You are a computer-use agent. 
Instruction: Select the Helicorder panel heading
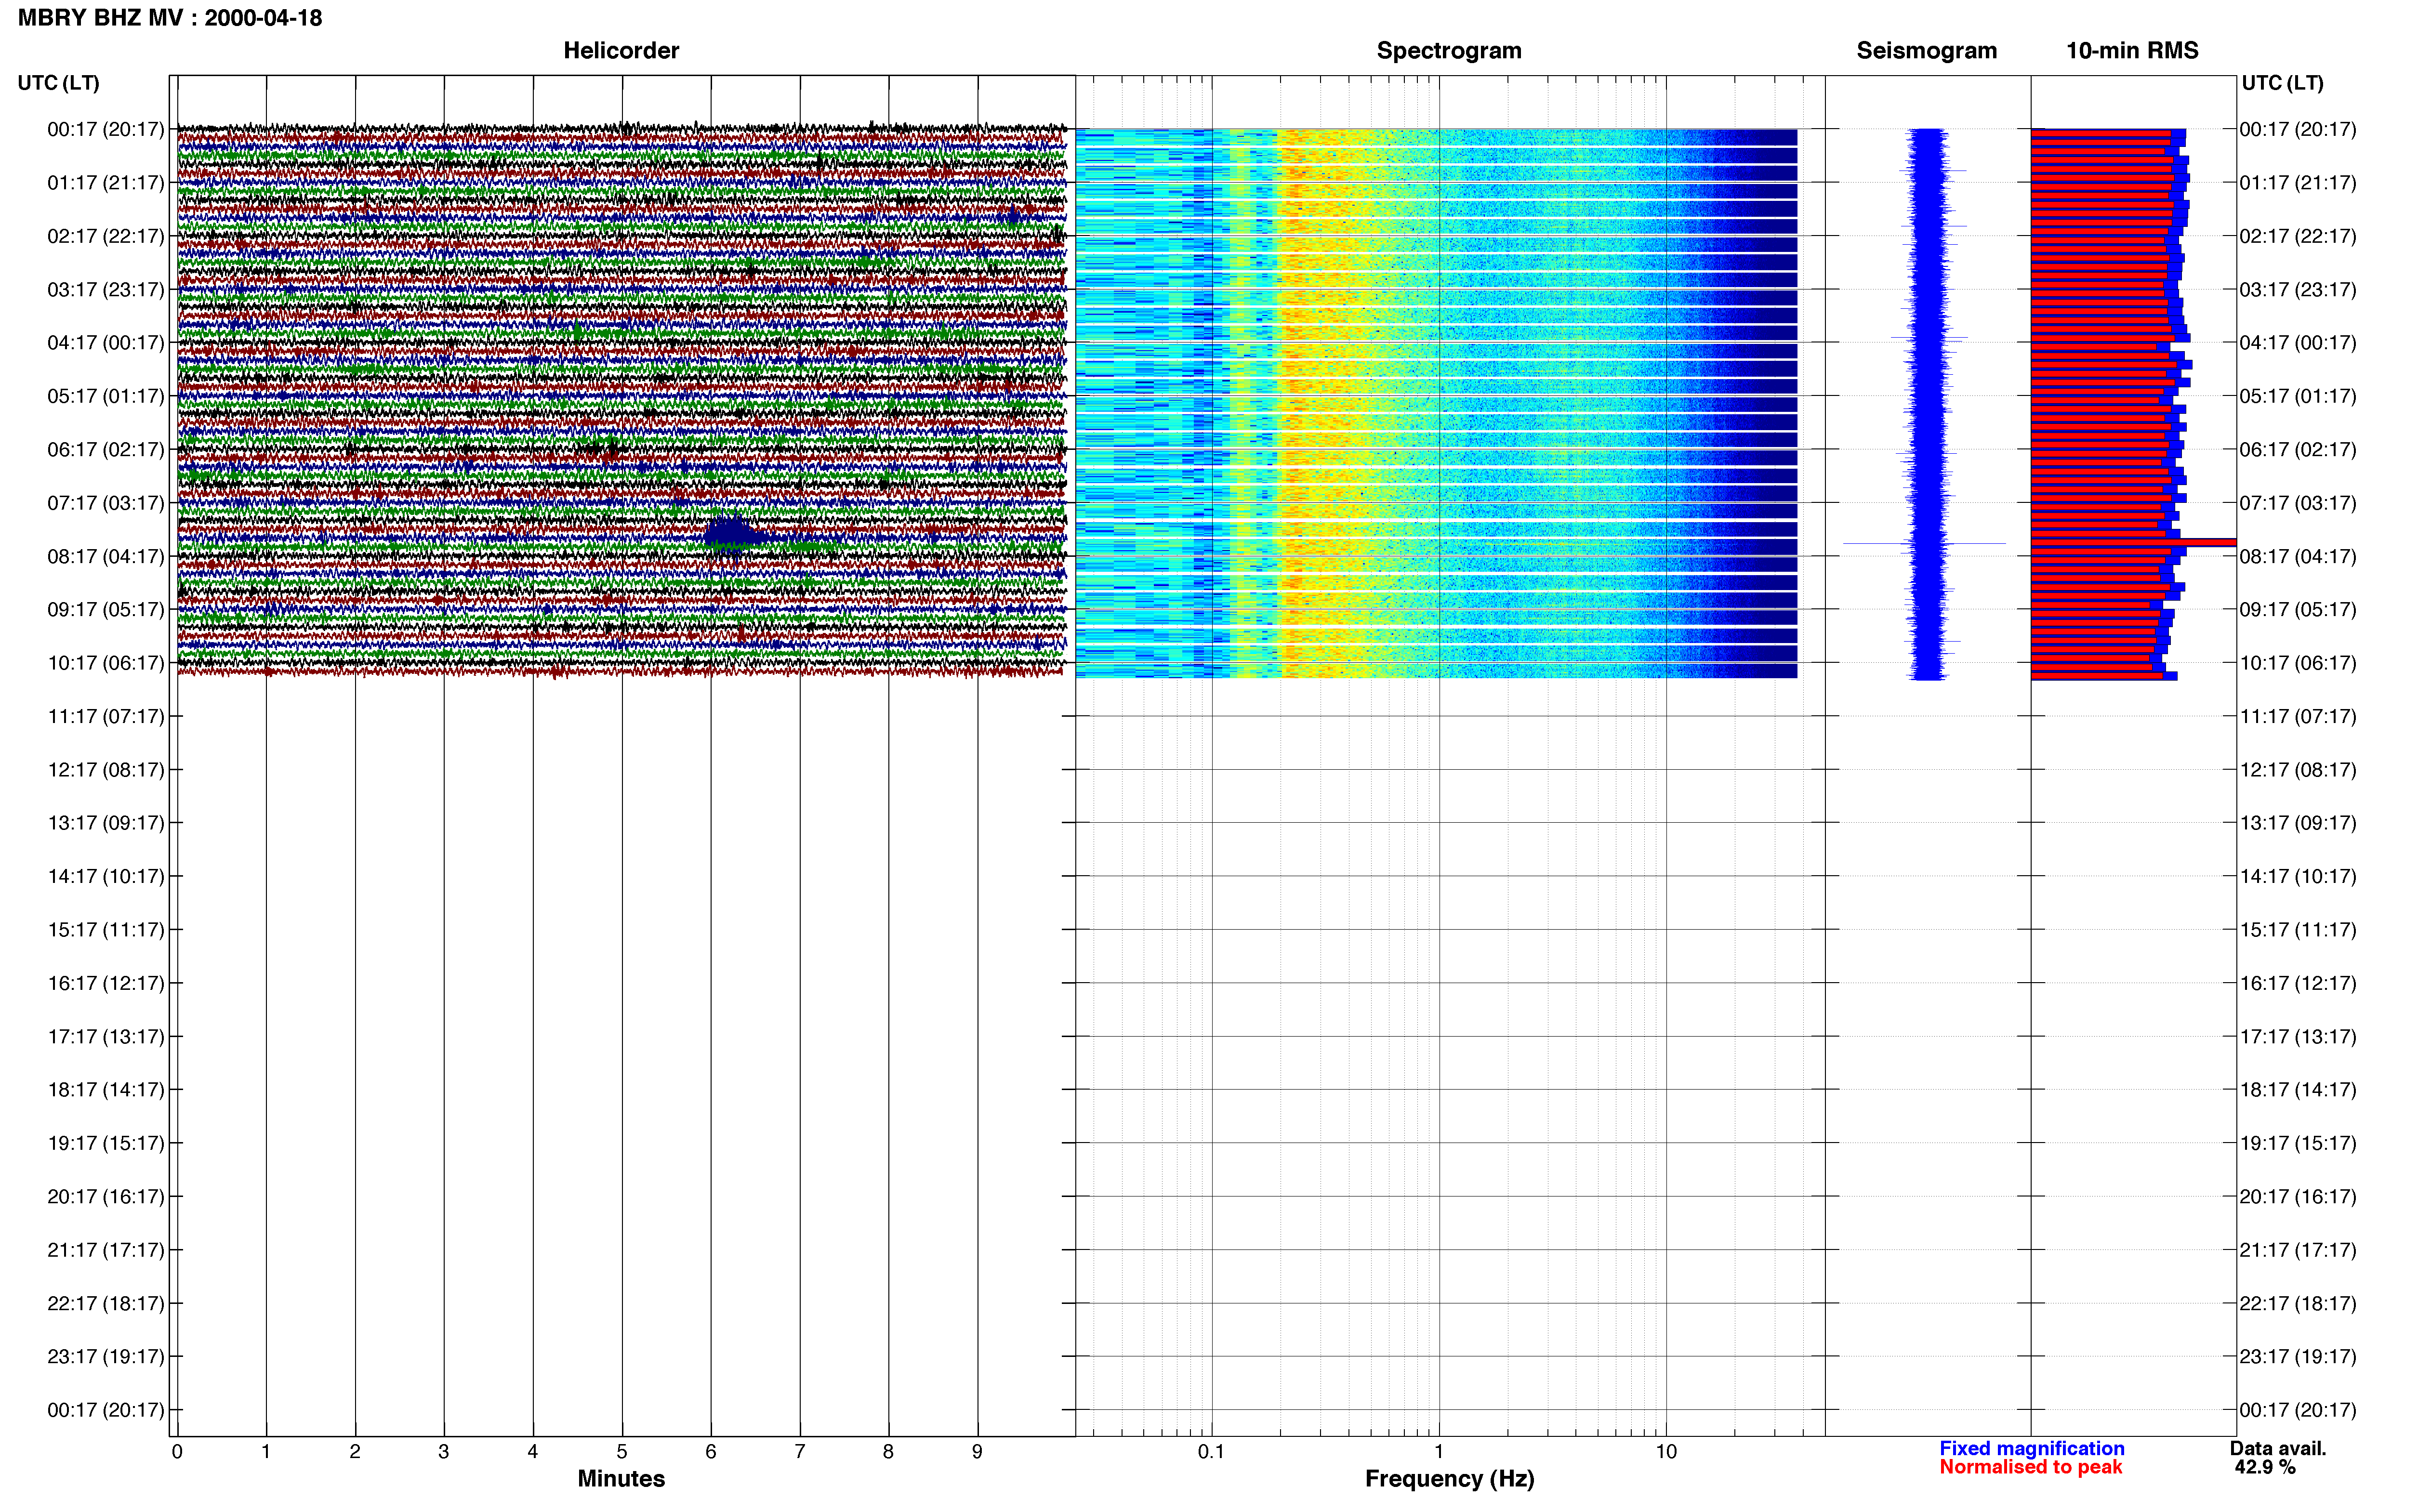621,51
